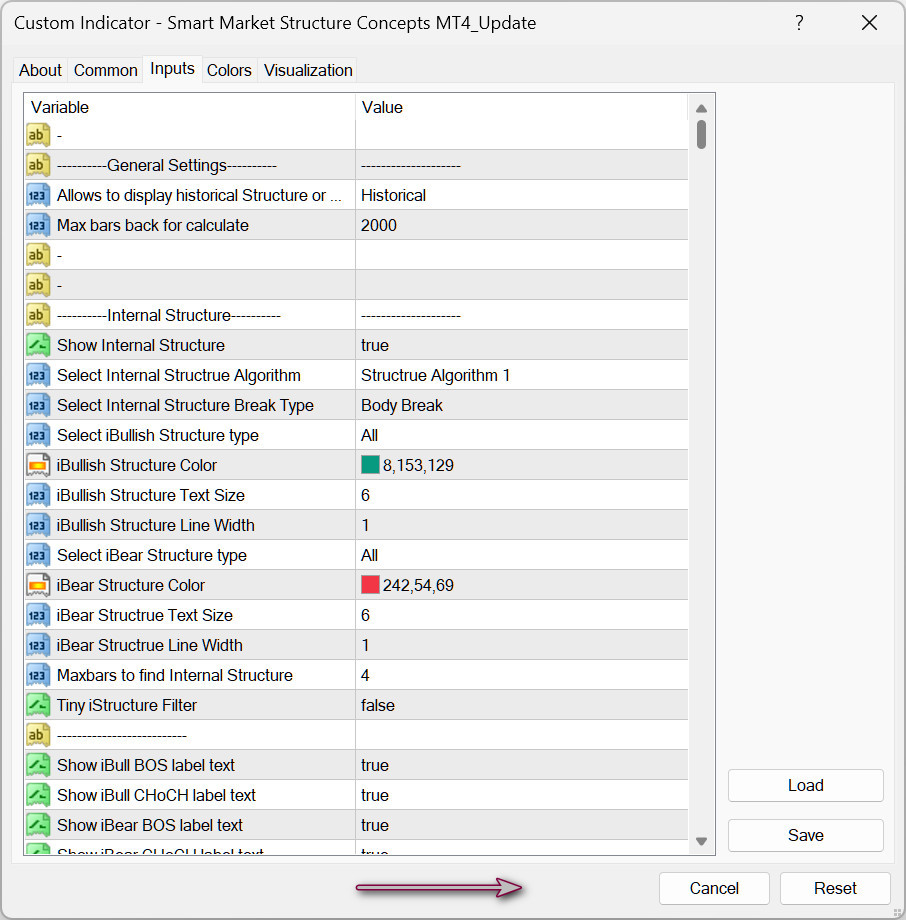Click the icon beside iBullish Structure Line Width
This screenshot has height=920, width=906.
point(38,525)
